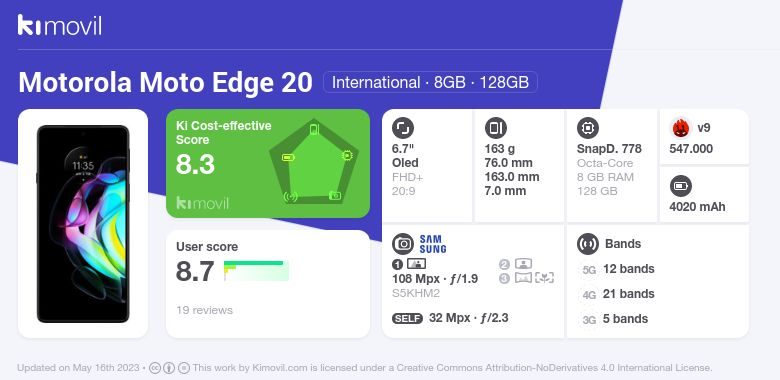Click the Moto Edge 20 phone image
Viewport: 780px width, 380px height.
(x=83, y=224)
